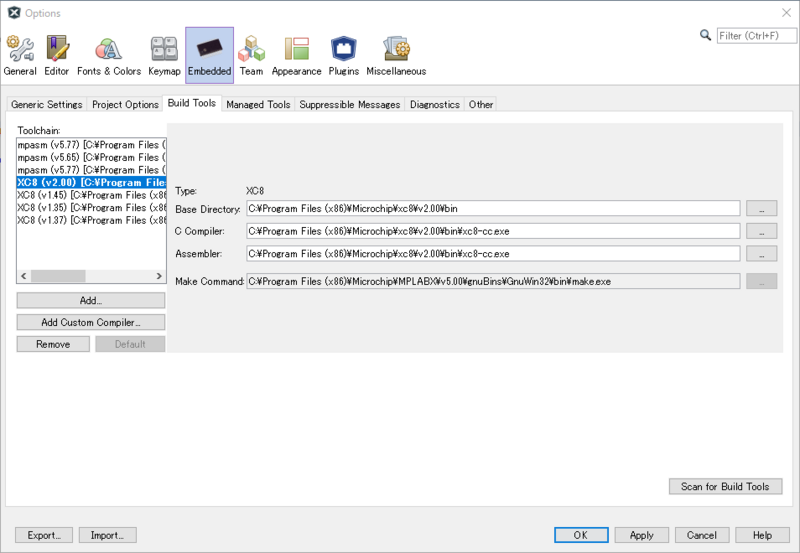Open the General options category

pyautogui.click(x=20, y=56)
